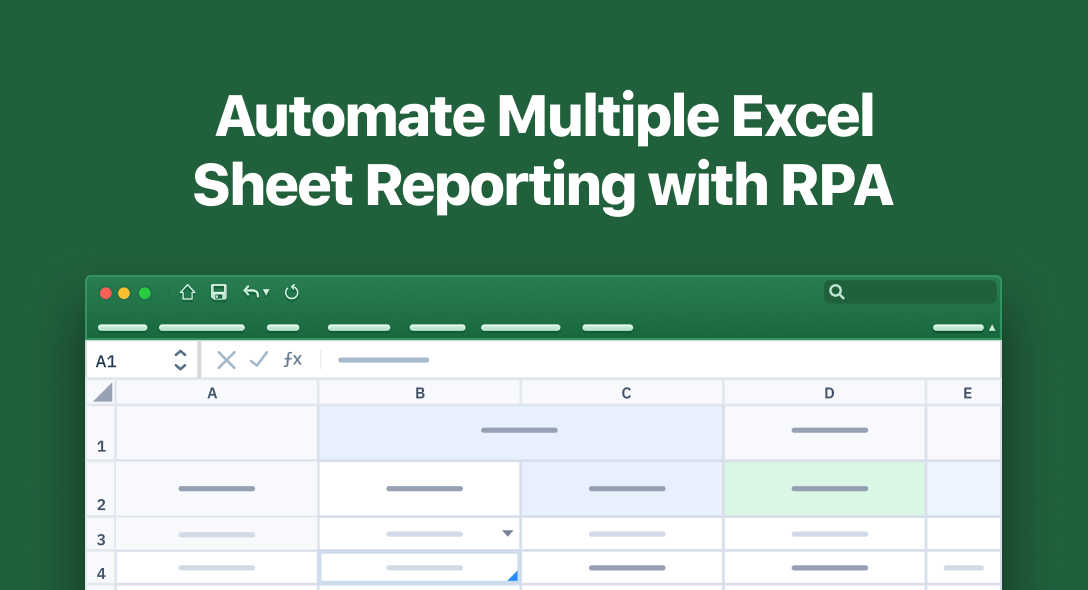Redo using the refresh-style arrow icon
Image resolution: width=1088 pixels, height=590 pixels.
point(292,292)
